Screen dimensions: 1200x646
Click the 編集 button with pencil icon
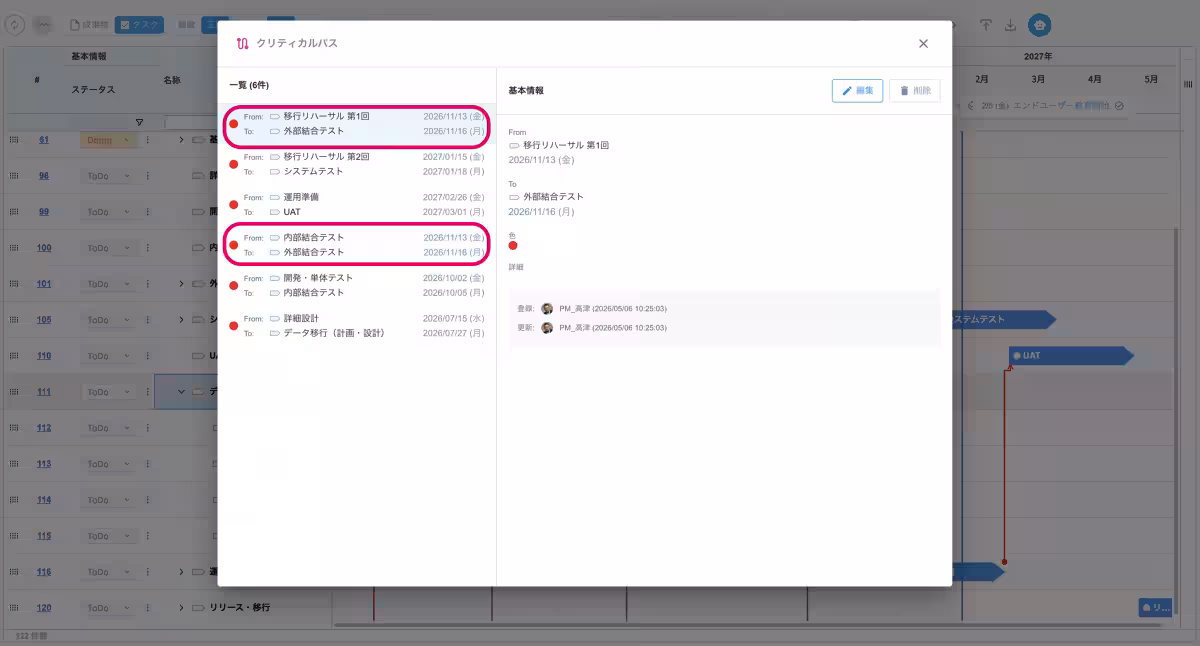(857, 90)
